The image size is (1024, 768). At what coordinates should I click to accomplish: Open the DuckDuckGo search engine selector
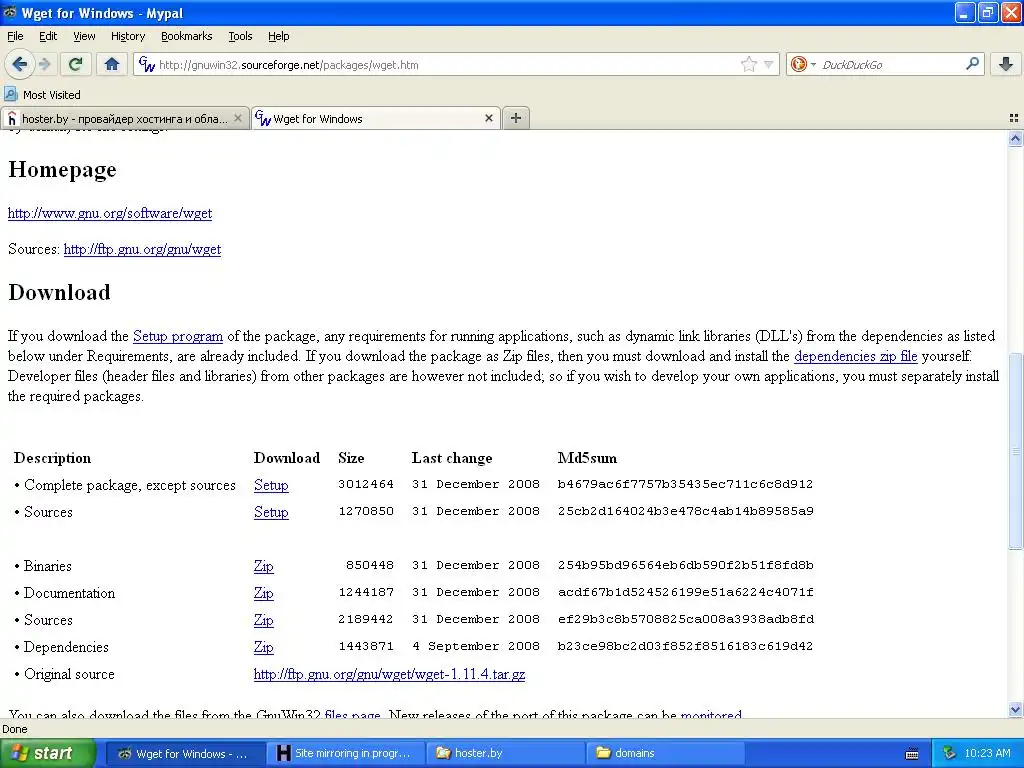tap(803, 64)
